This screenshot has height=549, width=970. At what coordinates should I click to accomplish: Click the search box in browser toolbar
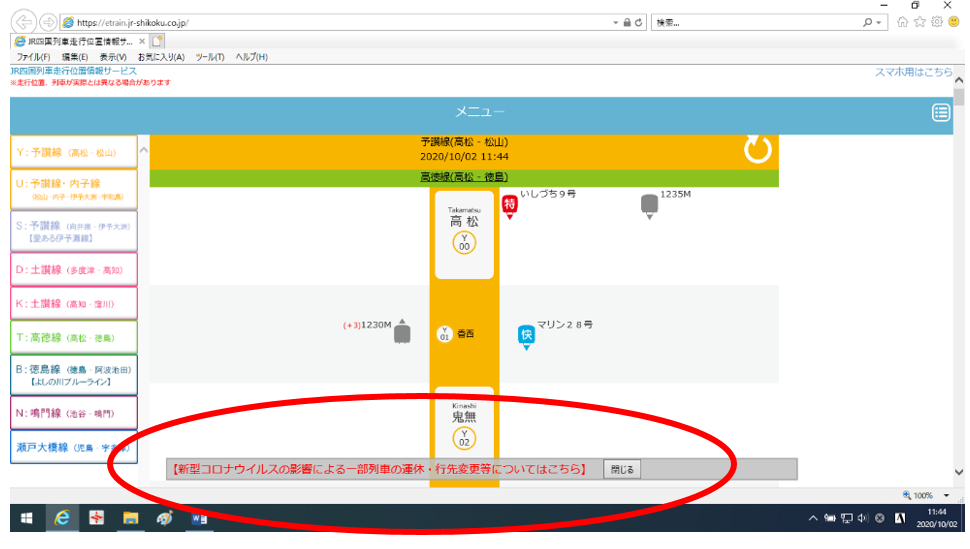click(757, 23)
